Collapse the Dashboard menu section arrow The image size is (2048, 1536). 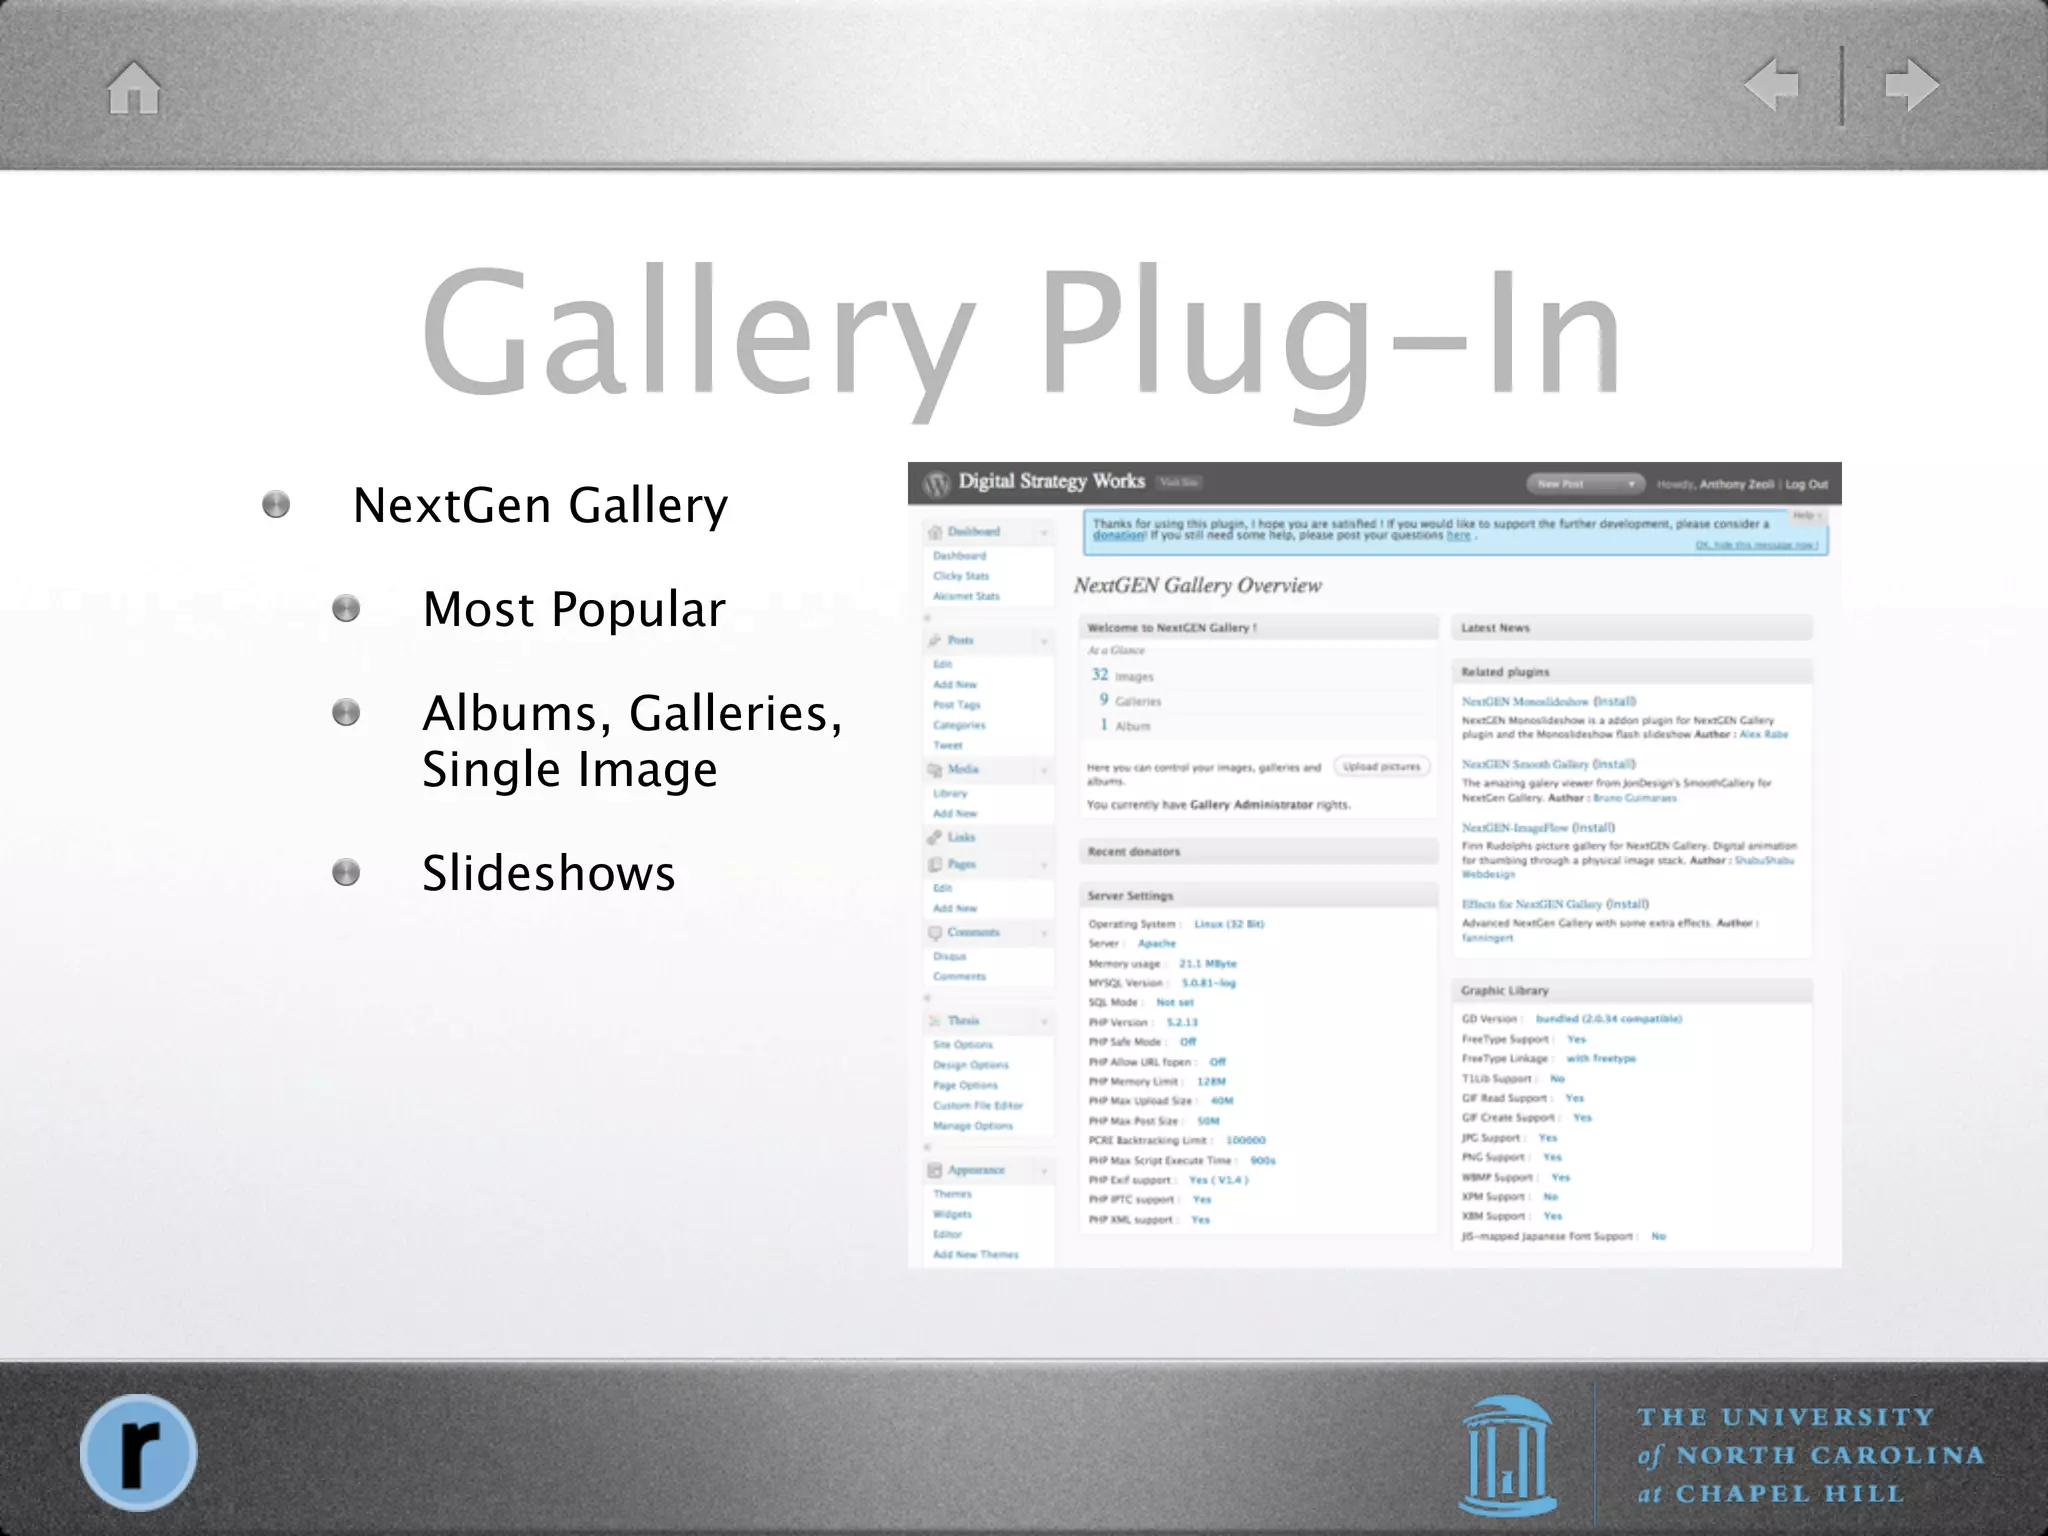click(1043, 533)
